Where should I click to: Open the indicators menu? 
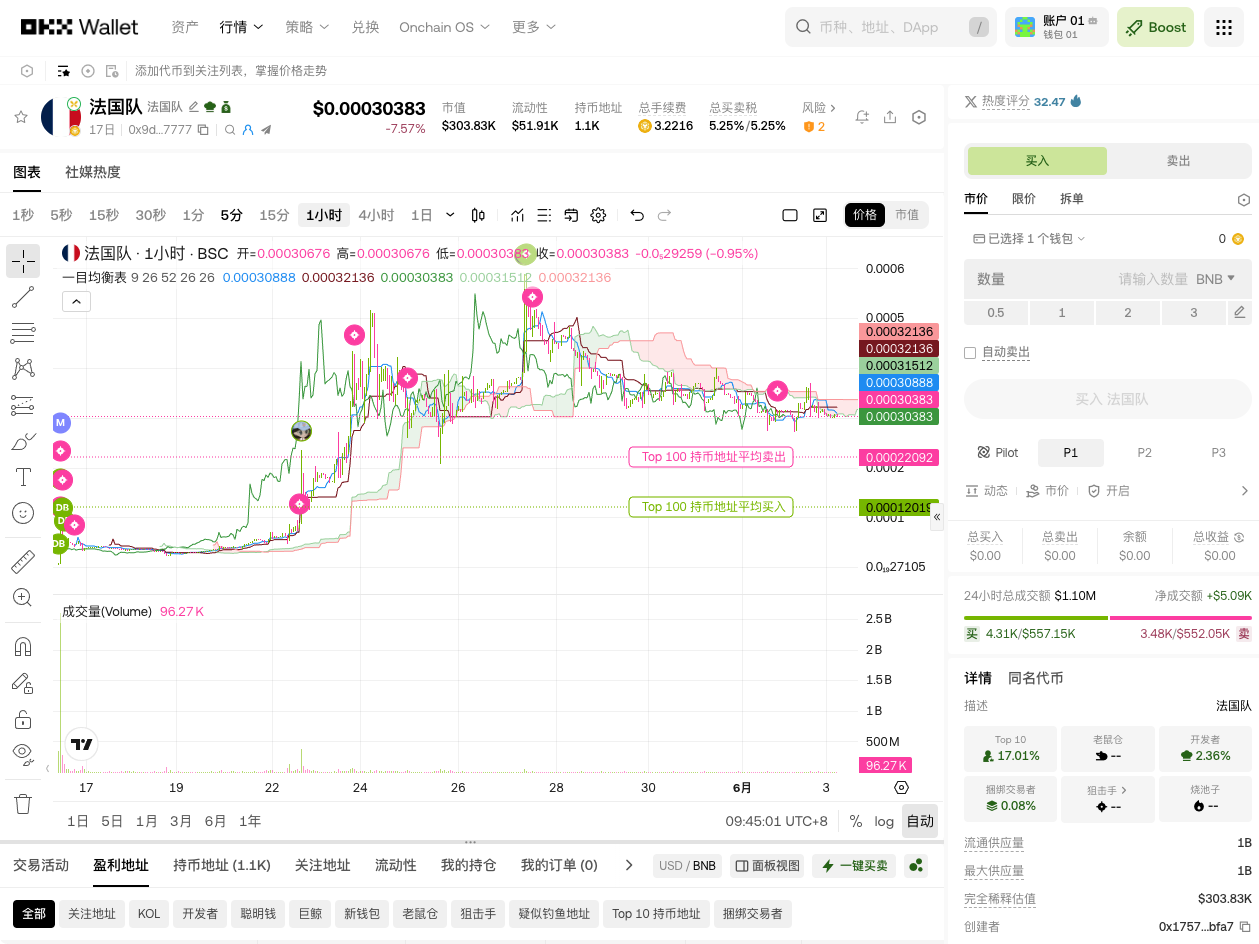click(x=517, y=215)
